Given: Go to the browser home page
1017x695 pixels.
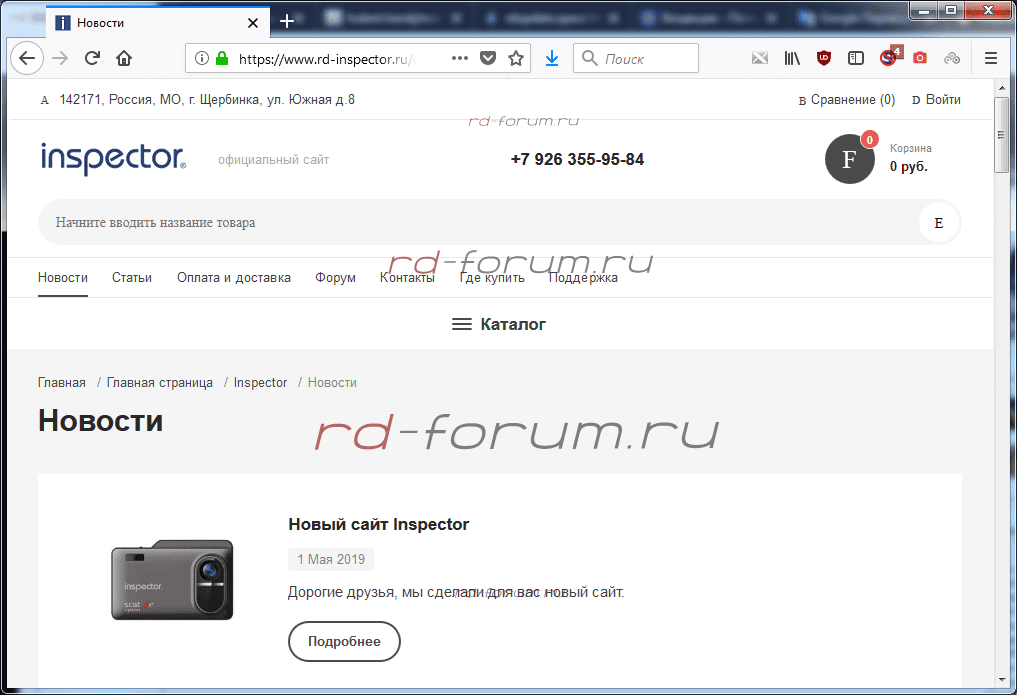Looking at the screenshot, I should tap(124, 58).
